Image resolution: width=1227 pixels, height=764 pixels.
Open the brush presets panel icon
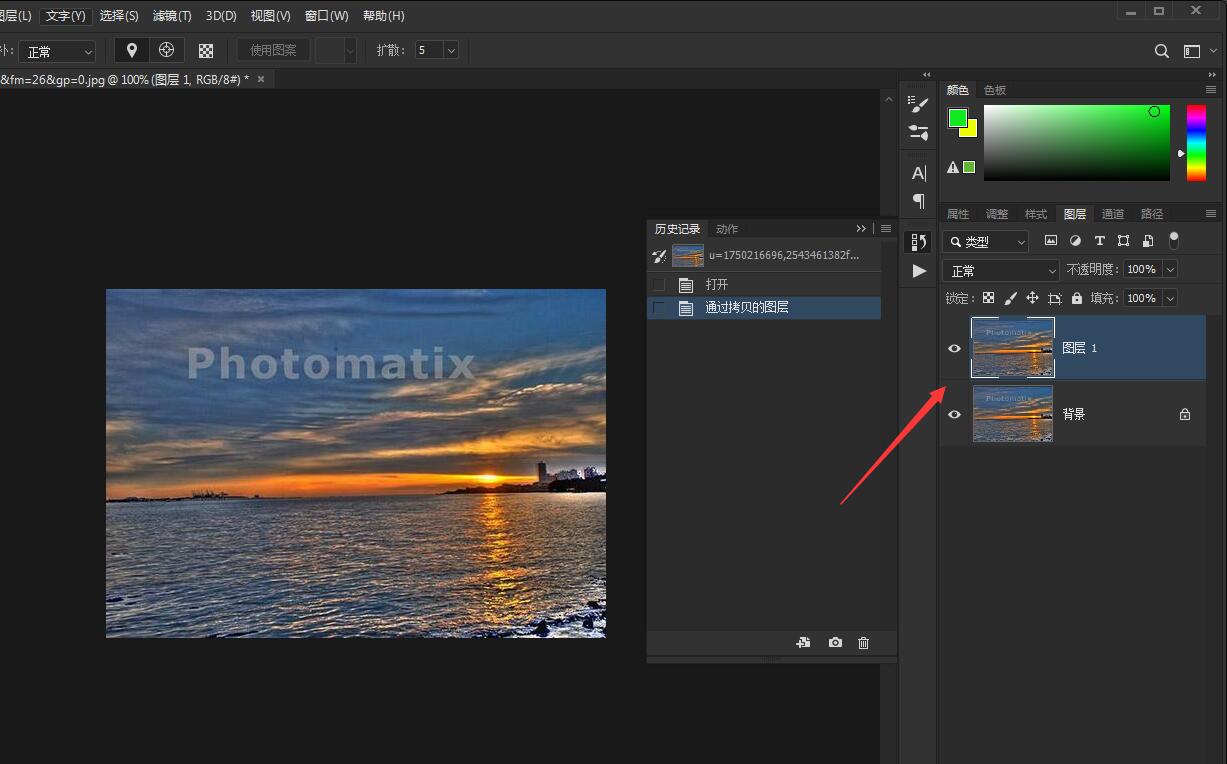click(918, 104)
